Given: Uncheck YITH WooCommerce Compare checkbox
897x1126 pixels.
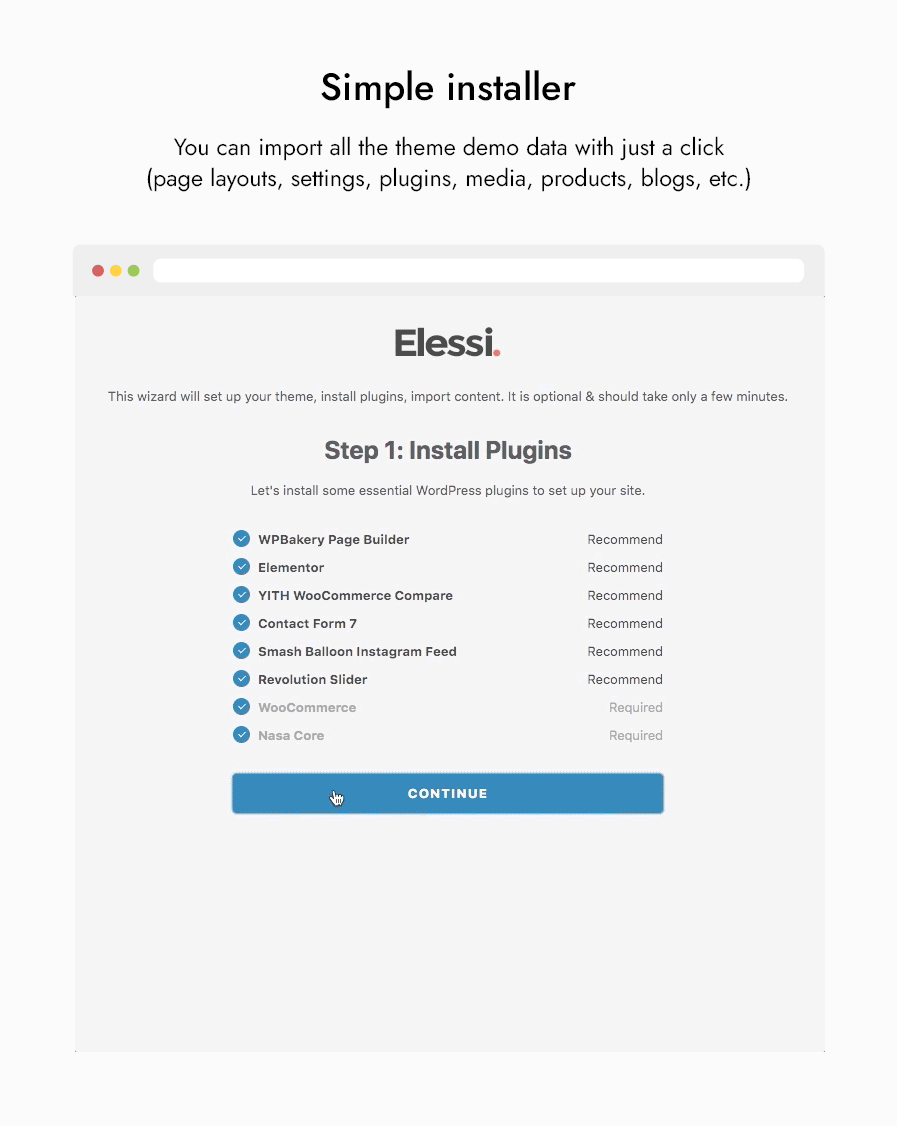Looking at the screenshot, I should click(241, 595).
